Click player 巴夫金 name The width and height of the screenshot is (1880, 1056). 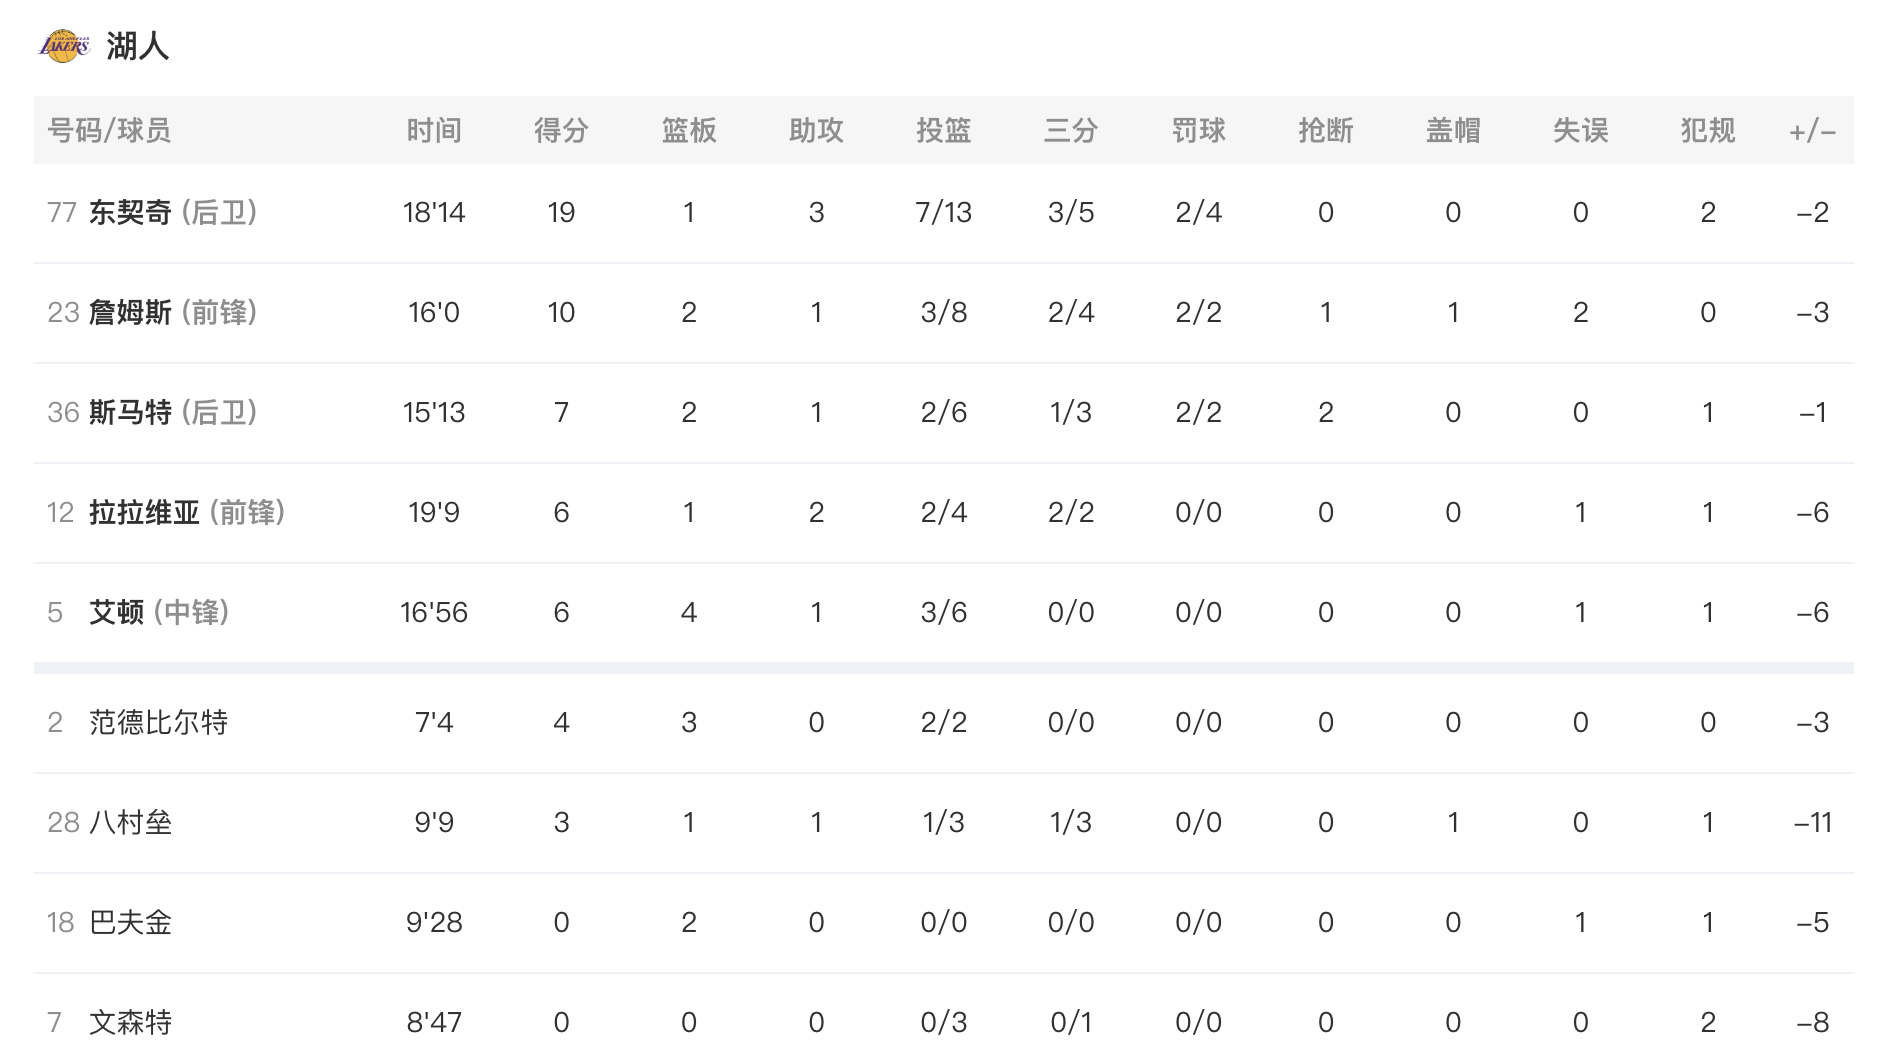coord(130,922)
